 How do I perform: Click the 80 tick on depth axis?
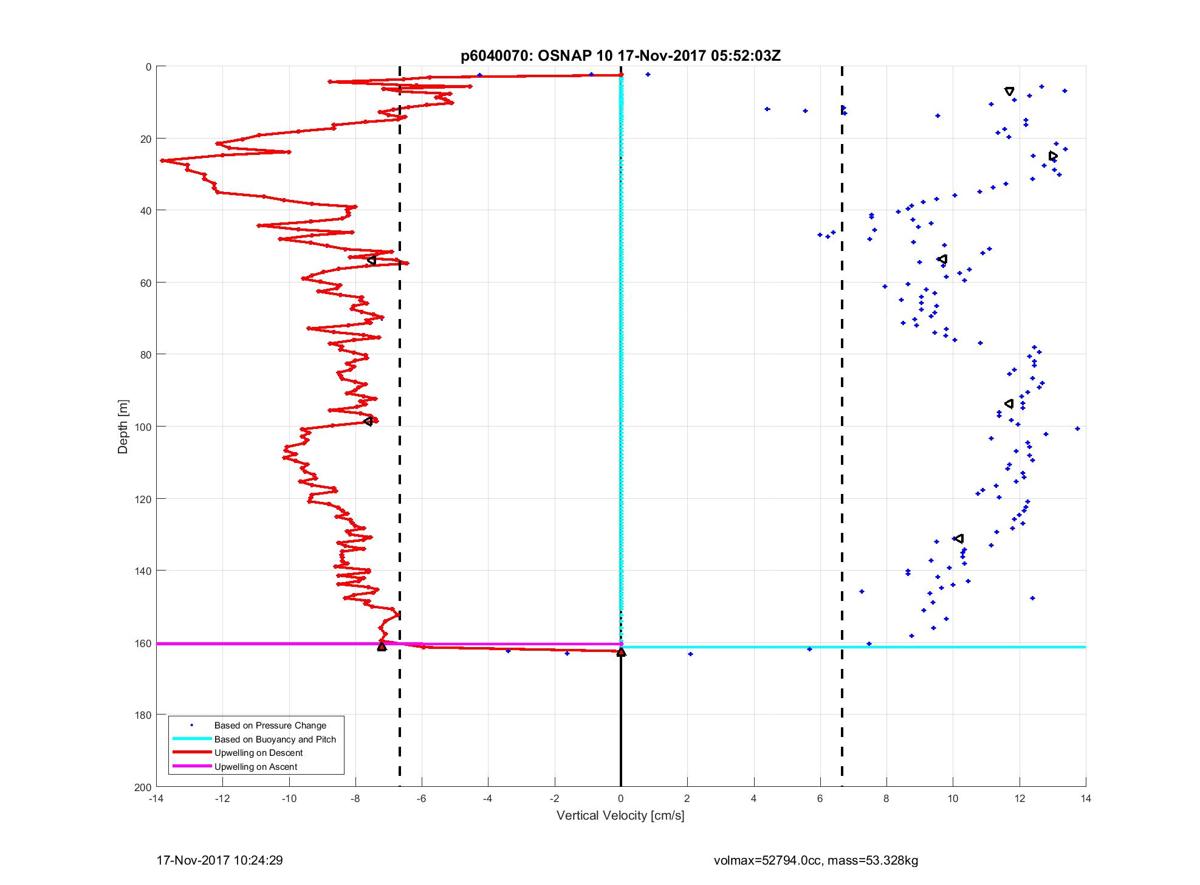145,355
